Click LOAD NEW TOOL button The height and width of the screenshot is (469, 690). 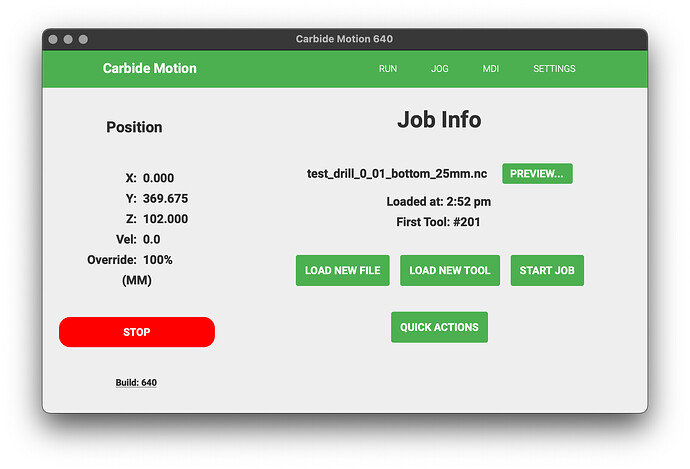pyautogui.click(x=450, y=271)
